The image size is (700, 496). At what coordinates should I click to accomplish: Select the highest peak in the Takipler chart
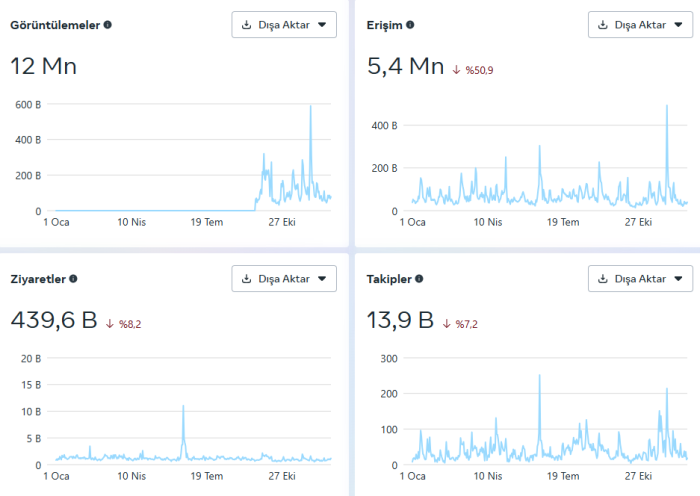(x=539, y=376)
